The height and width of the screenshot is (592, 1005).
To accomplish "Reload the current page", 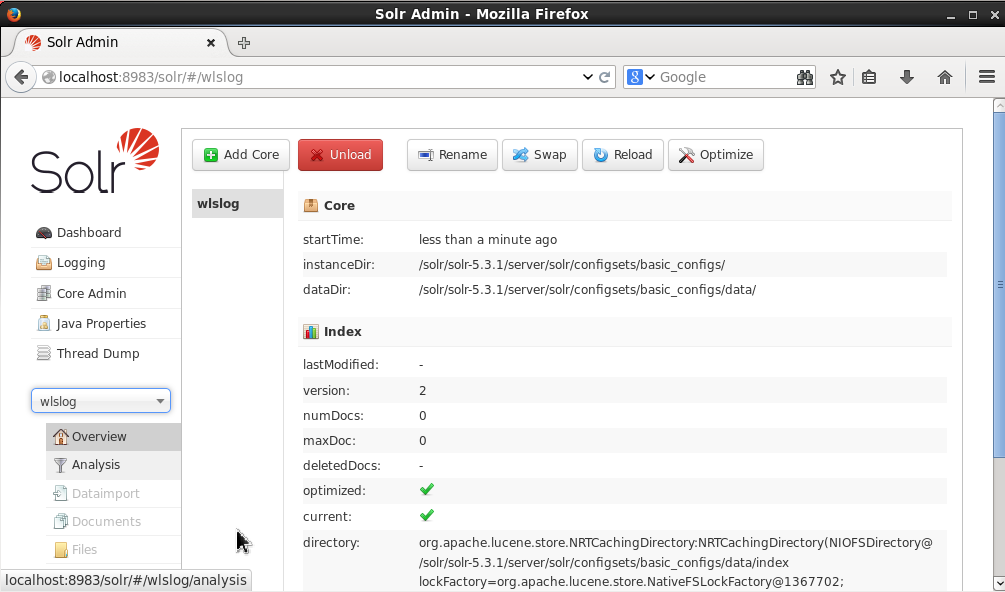I will (604, 78).
